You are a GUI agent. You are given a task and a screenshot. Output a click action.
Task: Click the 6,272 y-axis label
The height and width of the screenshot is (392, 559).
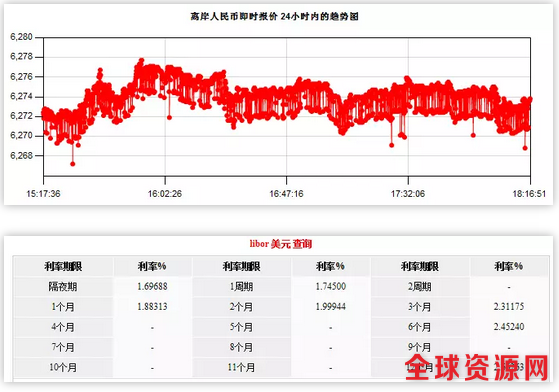click(x=21, y=116)
